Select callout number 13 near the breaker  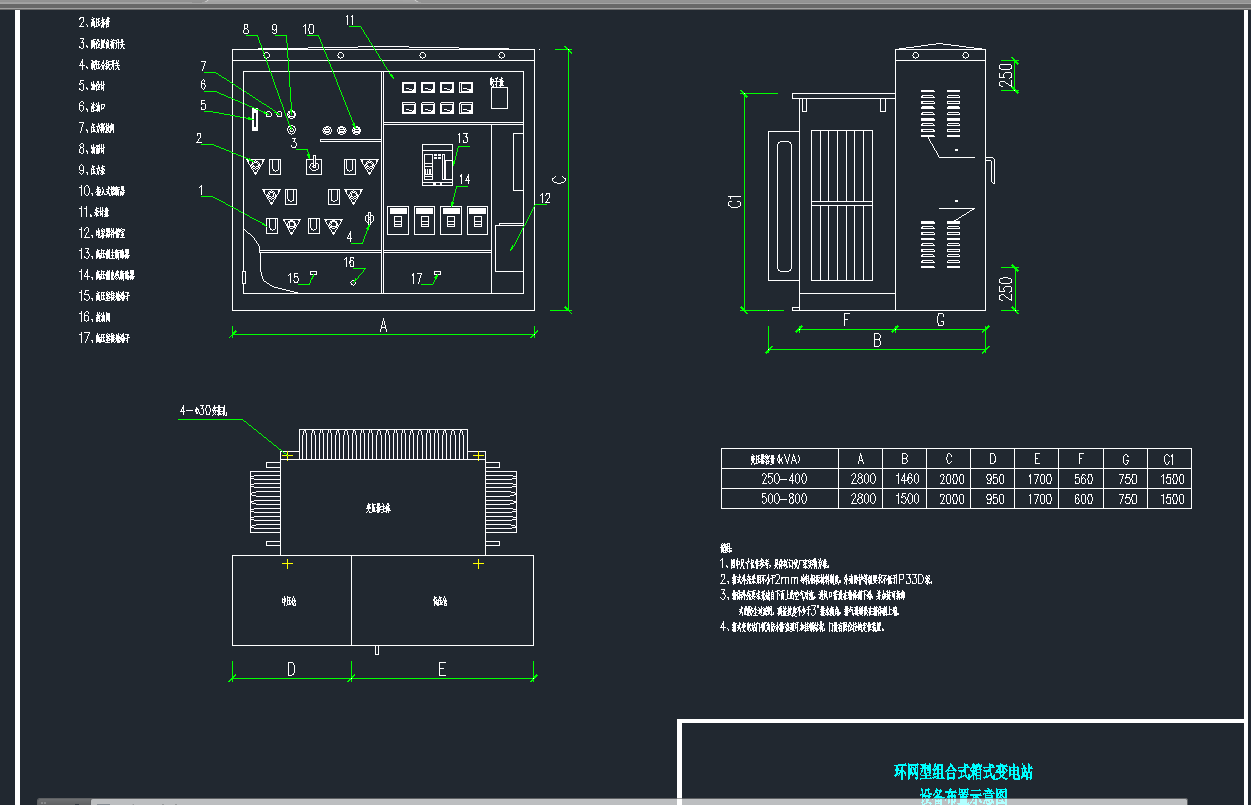[462, 138]
